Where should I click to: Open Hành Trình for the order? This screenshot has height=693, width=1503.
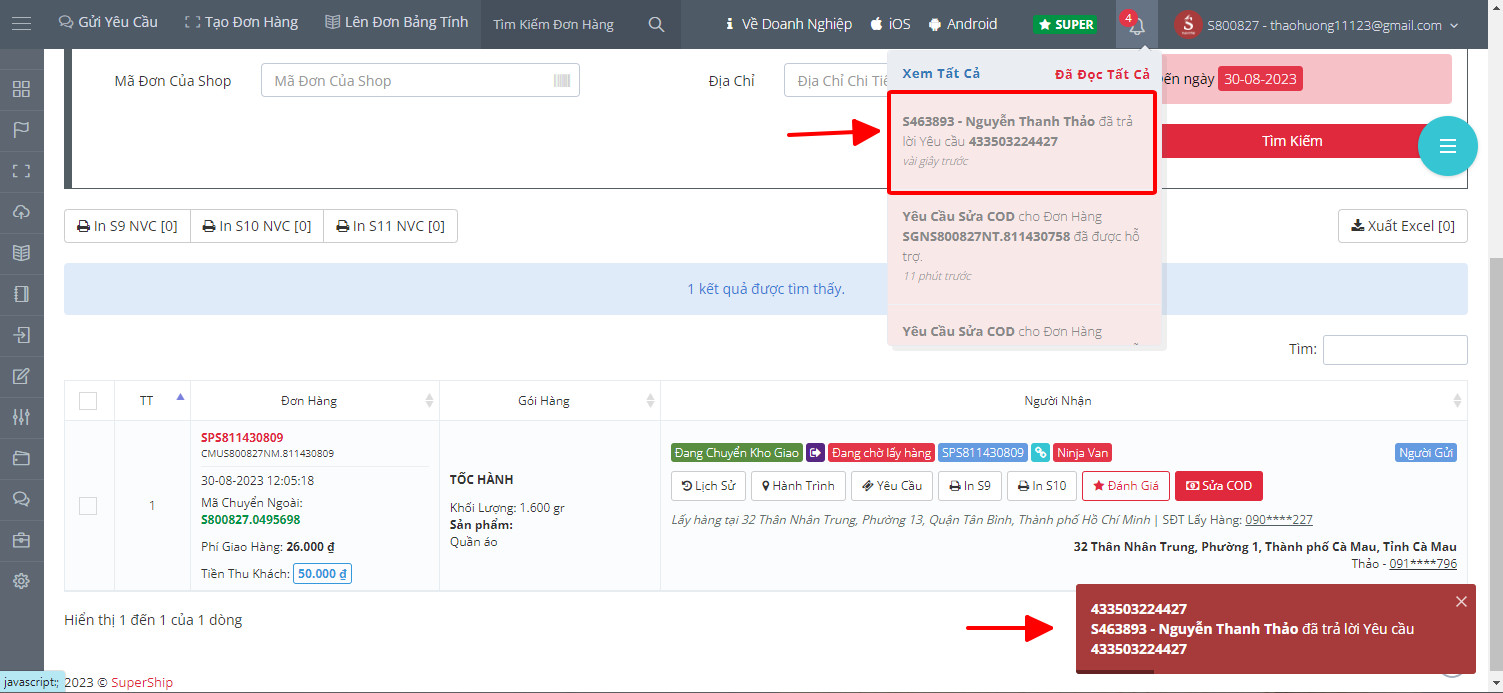point(798,486)
